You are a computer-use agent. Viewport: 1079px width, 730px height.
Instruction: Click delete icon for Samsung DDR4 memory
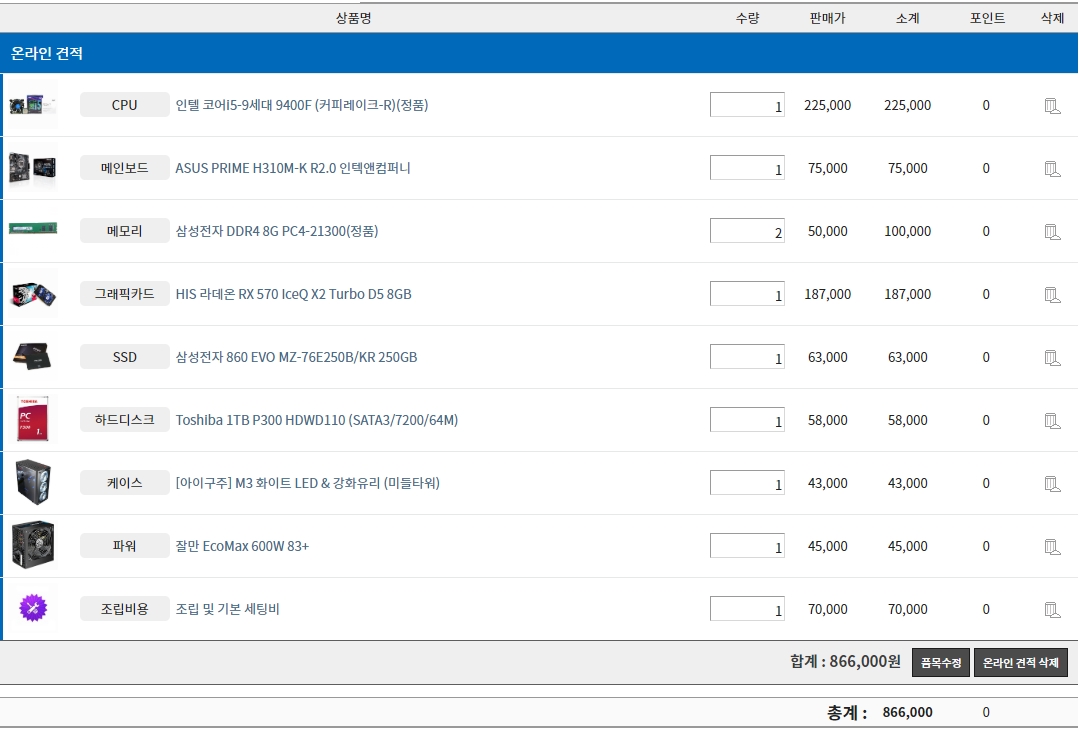click(1052, 231)
